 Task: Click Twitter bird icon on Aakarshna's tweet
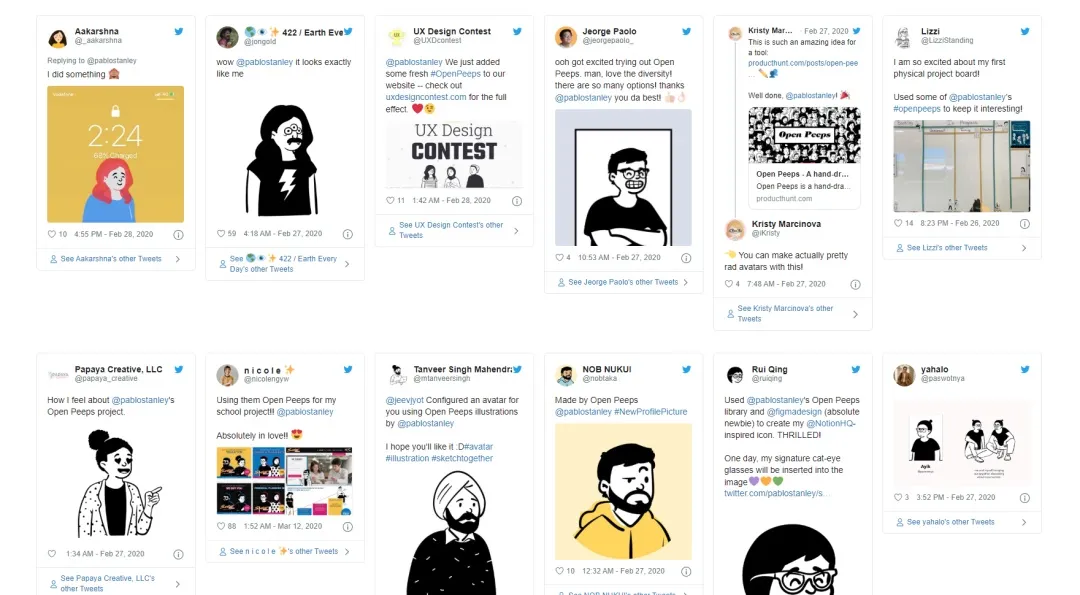(x=178, y=32)
